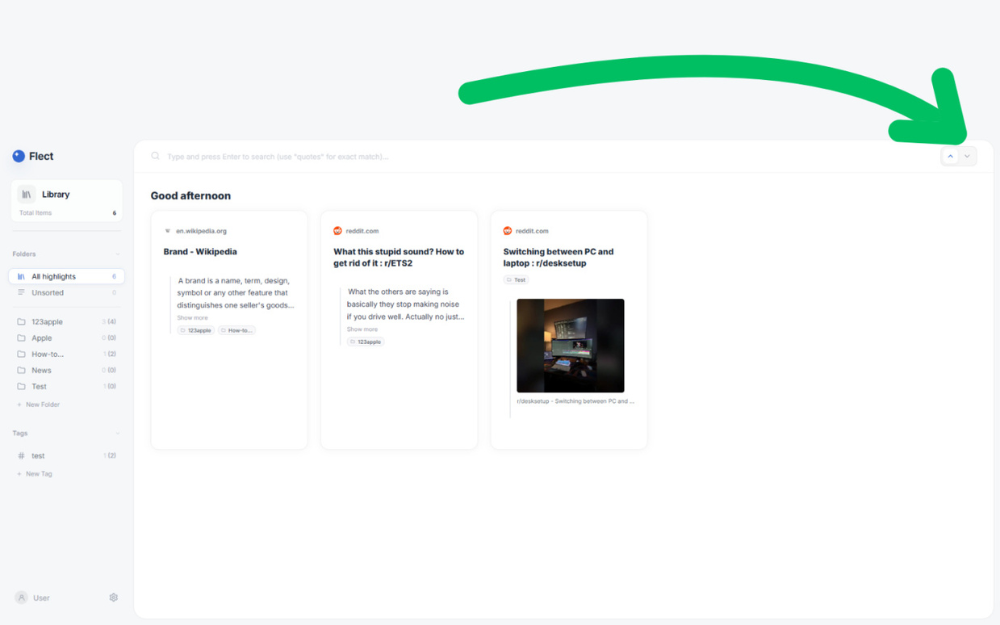This screenshot has height=625, width=1000.
Task: Expand 'Show more' on Brand - Wikipedia card
Action: tap(193, 318)
